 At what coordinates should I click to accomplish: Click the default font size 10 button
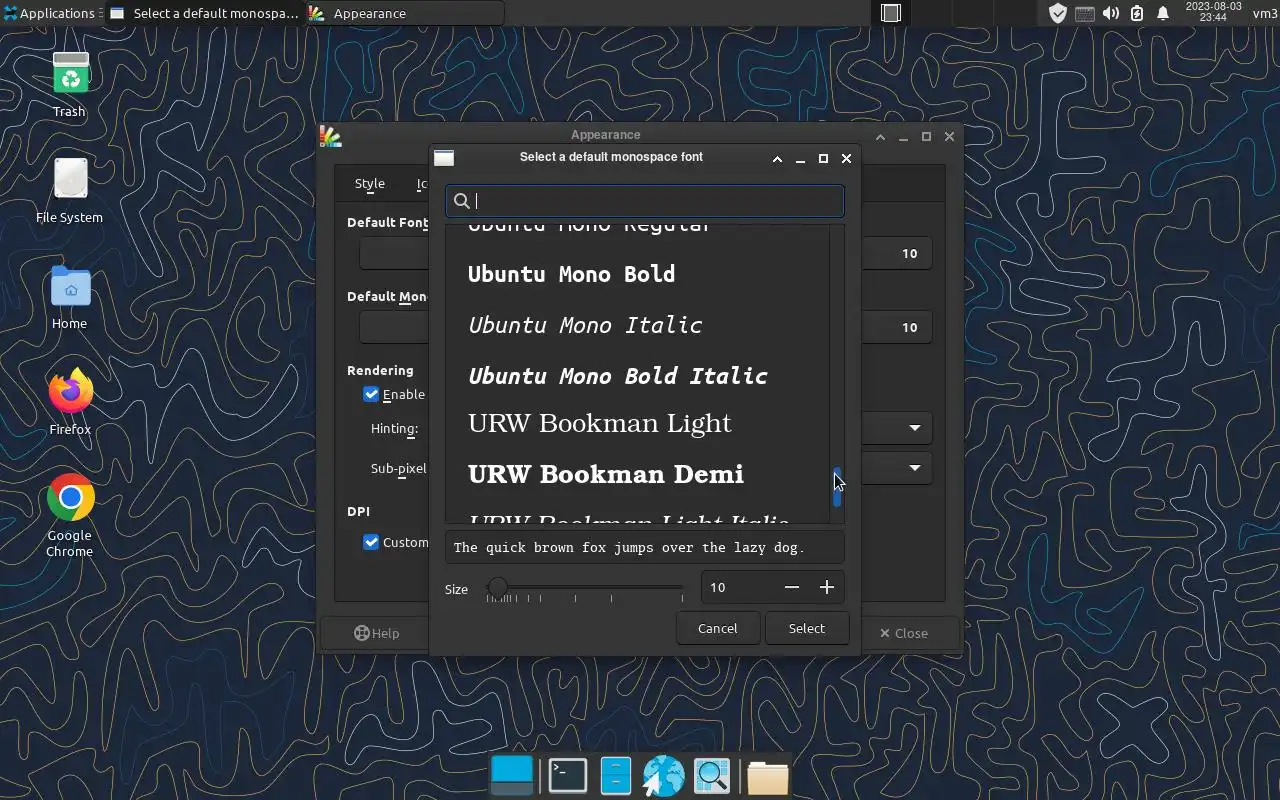[909, 253]
